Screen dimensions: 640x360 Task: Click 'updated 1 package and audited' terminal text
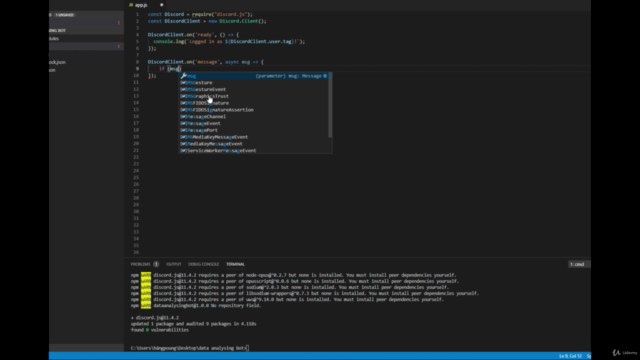coord(193,324)
